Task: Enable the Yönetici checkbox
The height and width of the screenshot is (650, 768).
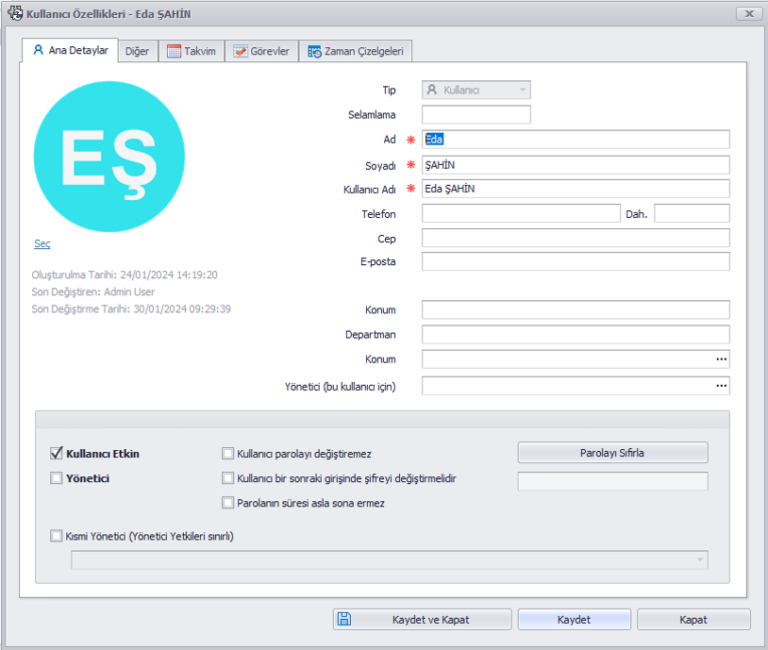Action: tap(56, 478)
